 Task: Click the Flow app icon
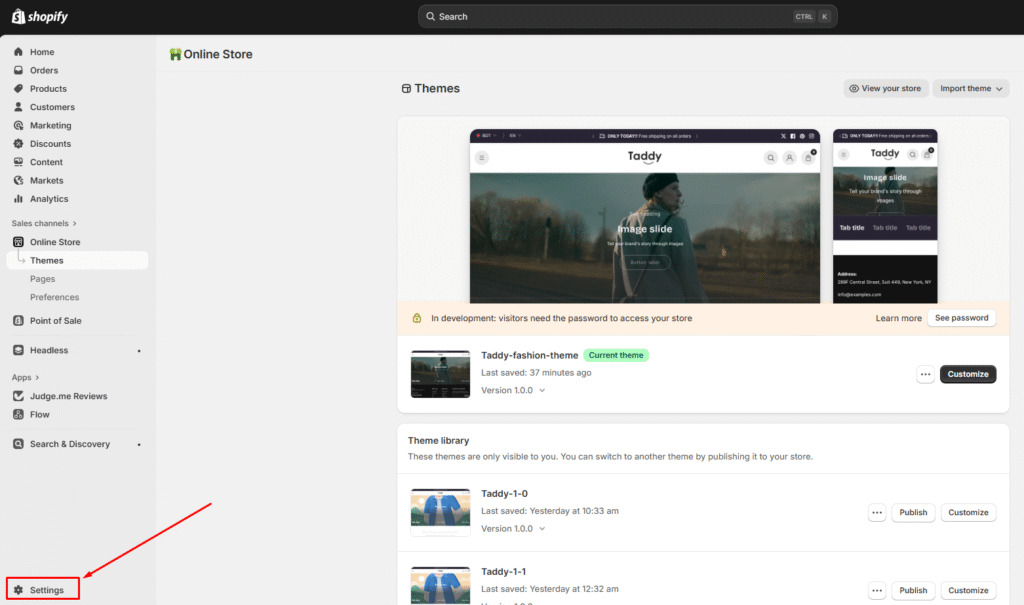coord(18,414)
